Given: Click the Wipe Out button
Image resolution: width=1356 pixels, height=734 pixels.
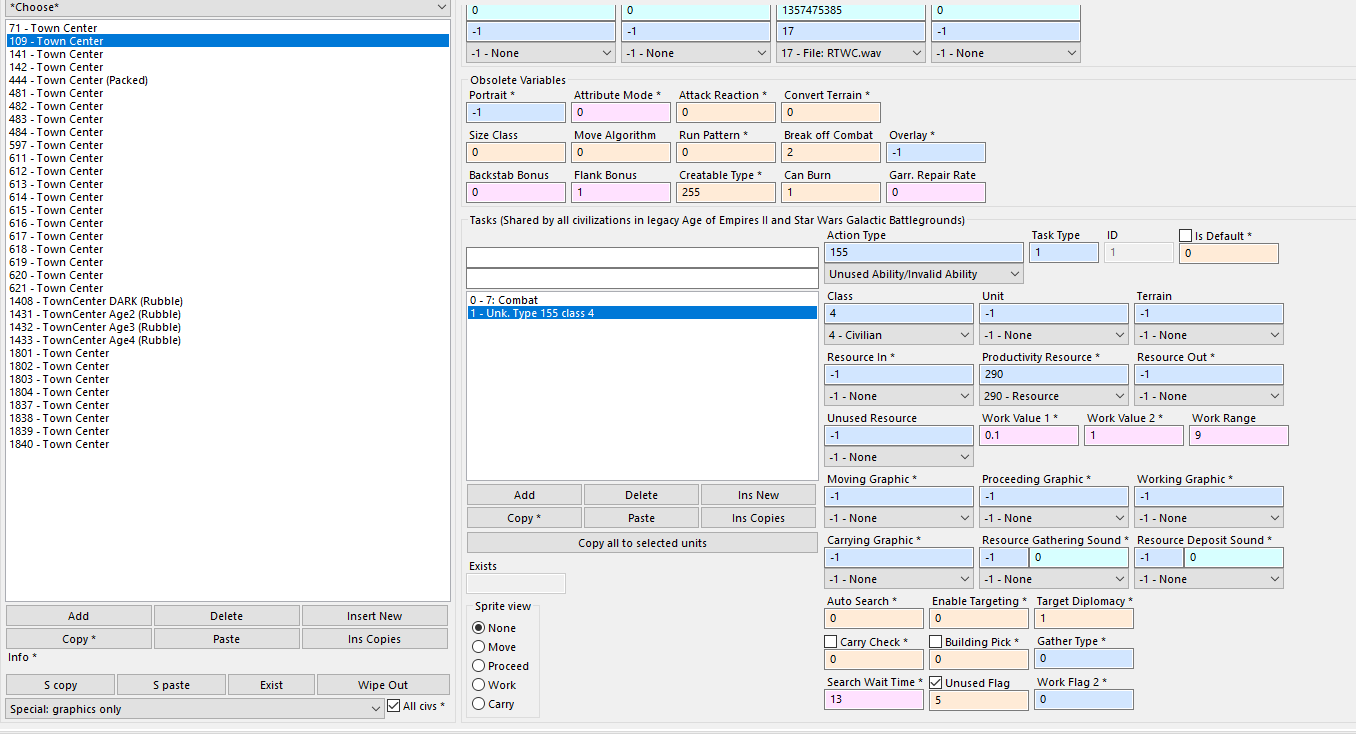Looking at the screenshot, I should pyautogui.click(x=383, y=685).
